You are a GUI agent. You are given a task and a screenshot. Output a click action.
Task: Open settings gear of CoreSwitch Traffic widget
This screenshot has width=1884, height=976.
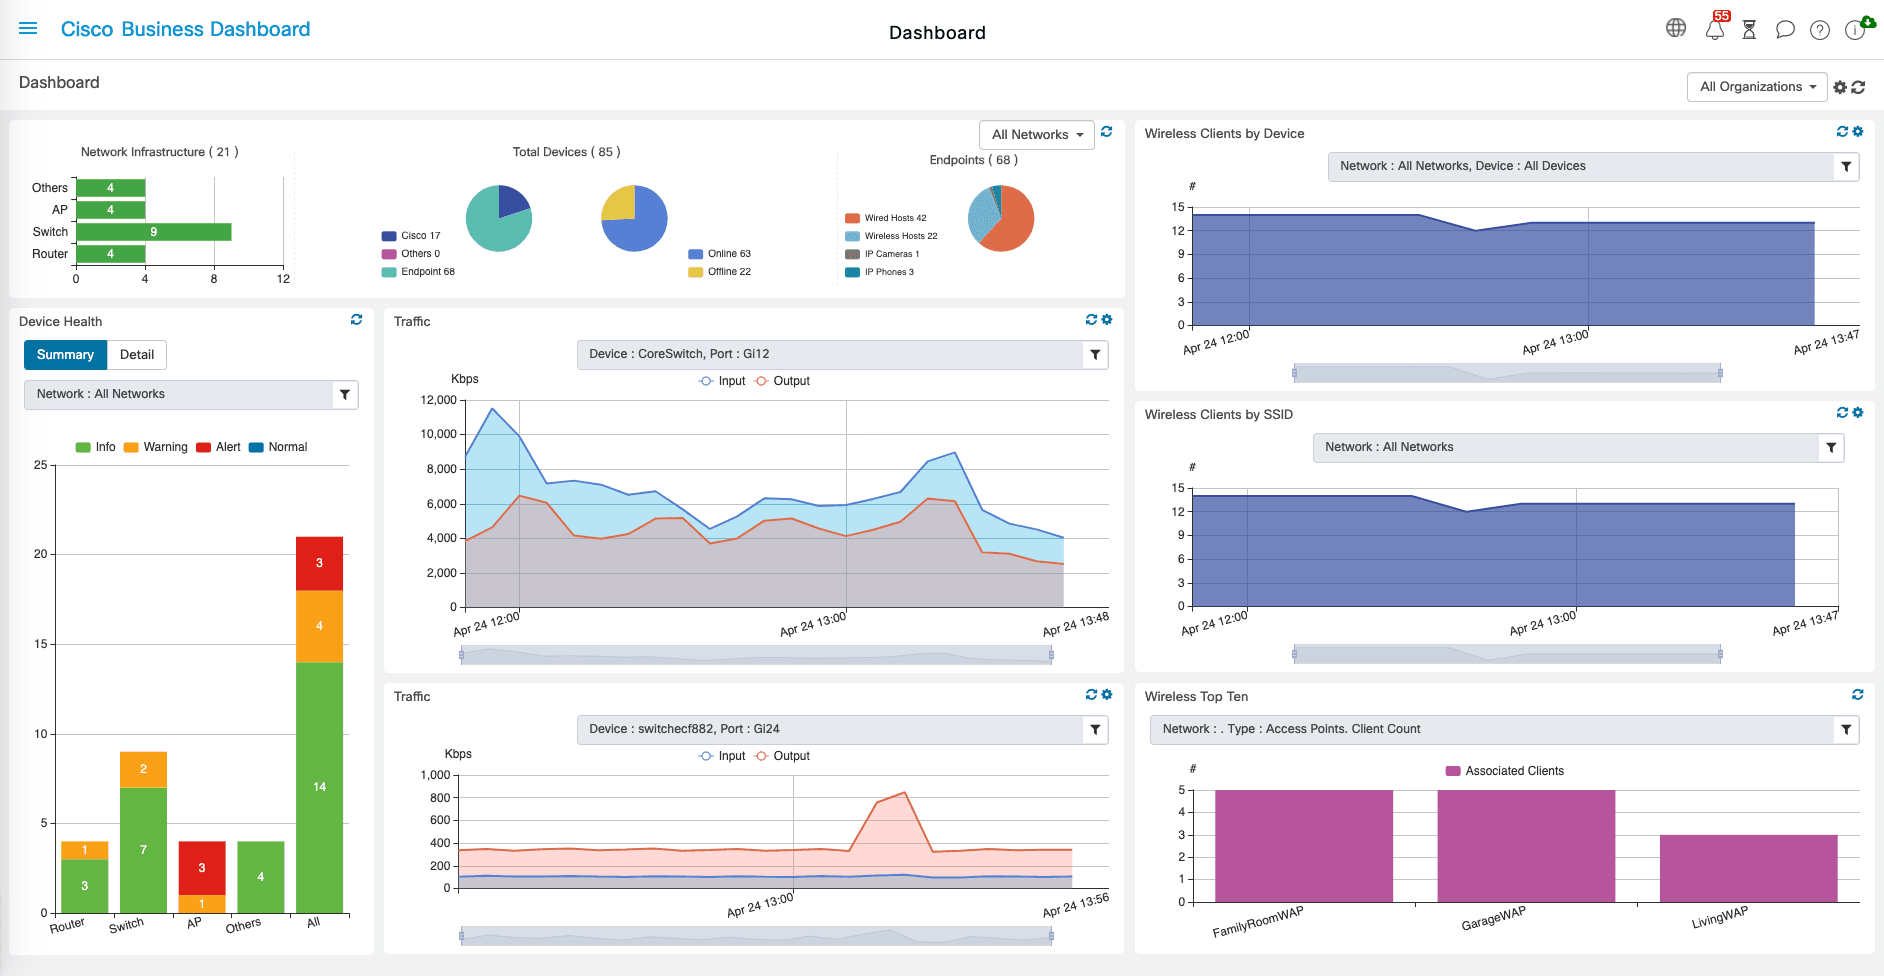1107,320
